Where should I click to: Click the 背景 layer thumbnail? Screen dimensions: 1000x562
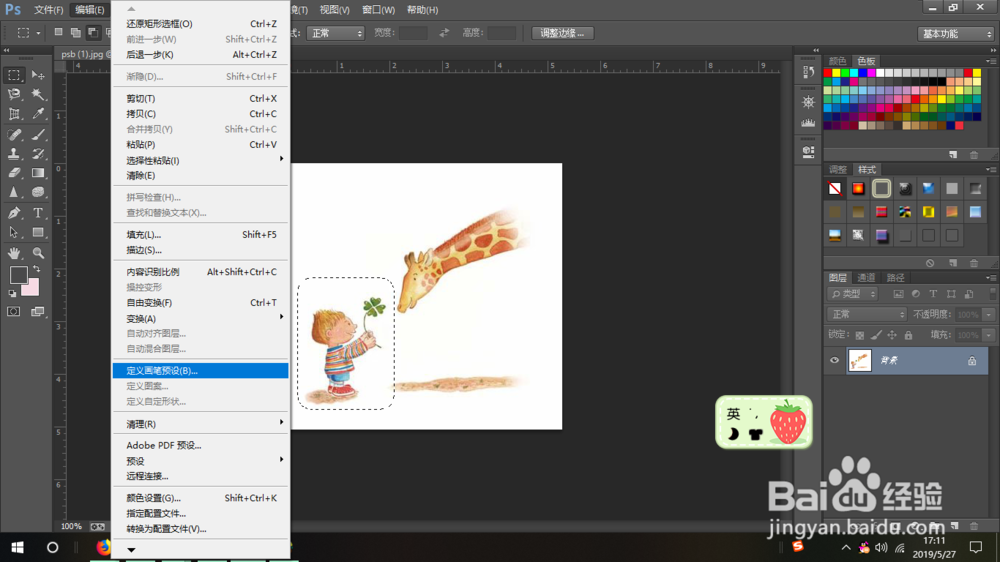860,360
